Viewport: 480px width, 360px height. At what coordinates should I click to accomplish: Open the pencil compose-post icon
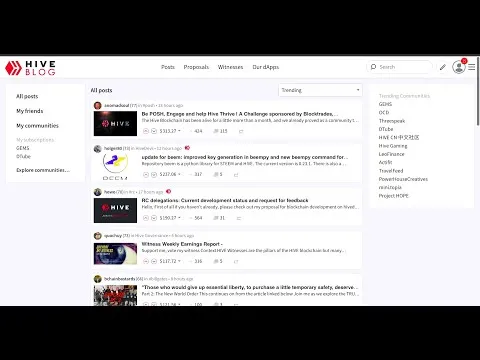(x=443, y=67)
